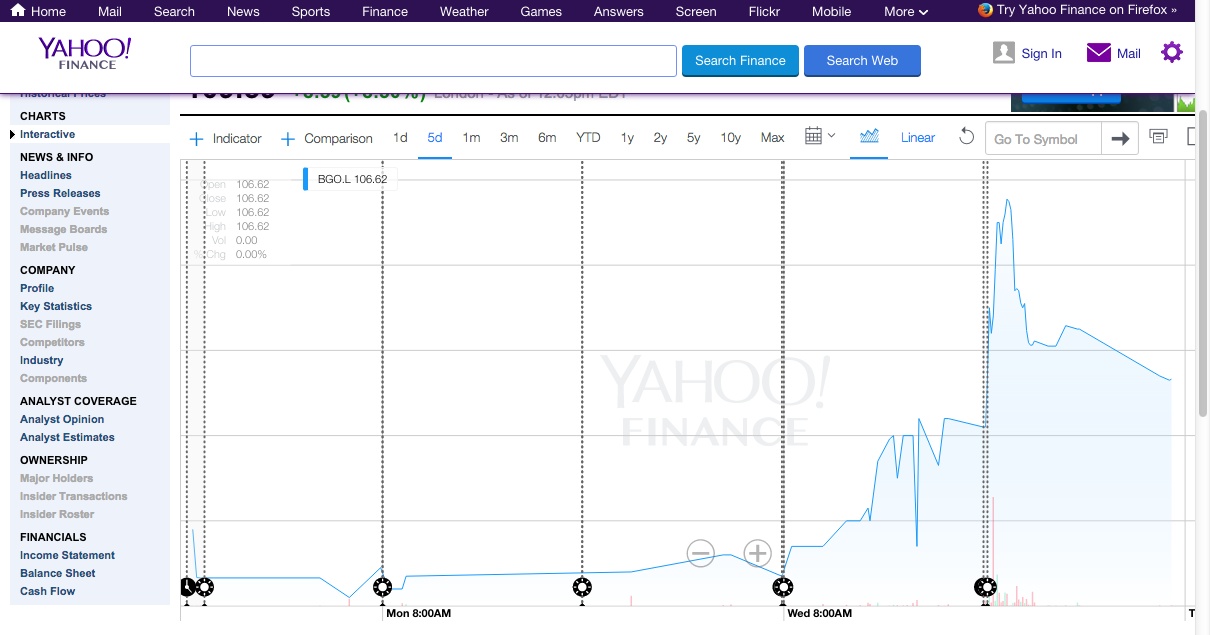Screen dimensions: 1210x635
Task: Switch chart range to 1m
Action: point(471,138)
